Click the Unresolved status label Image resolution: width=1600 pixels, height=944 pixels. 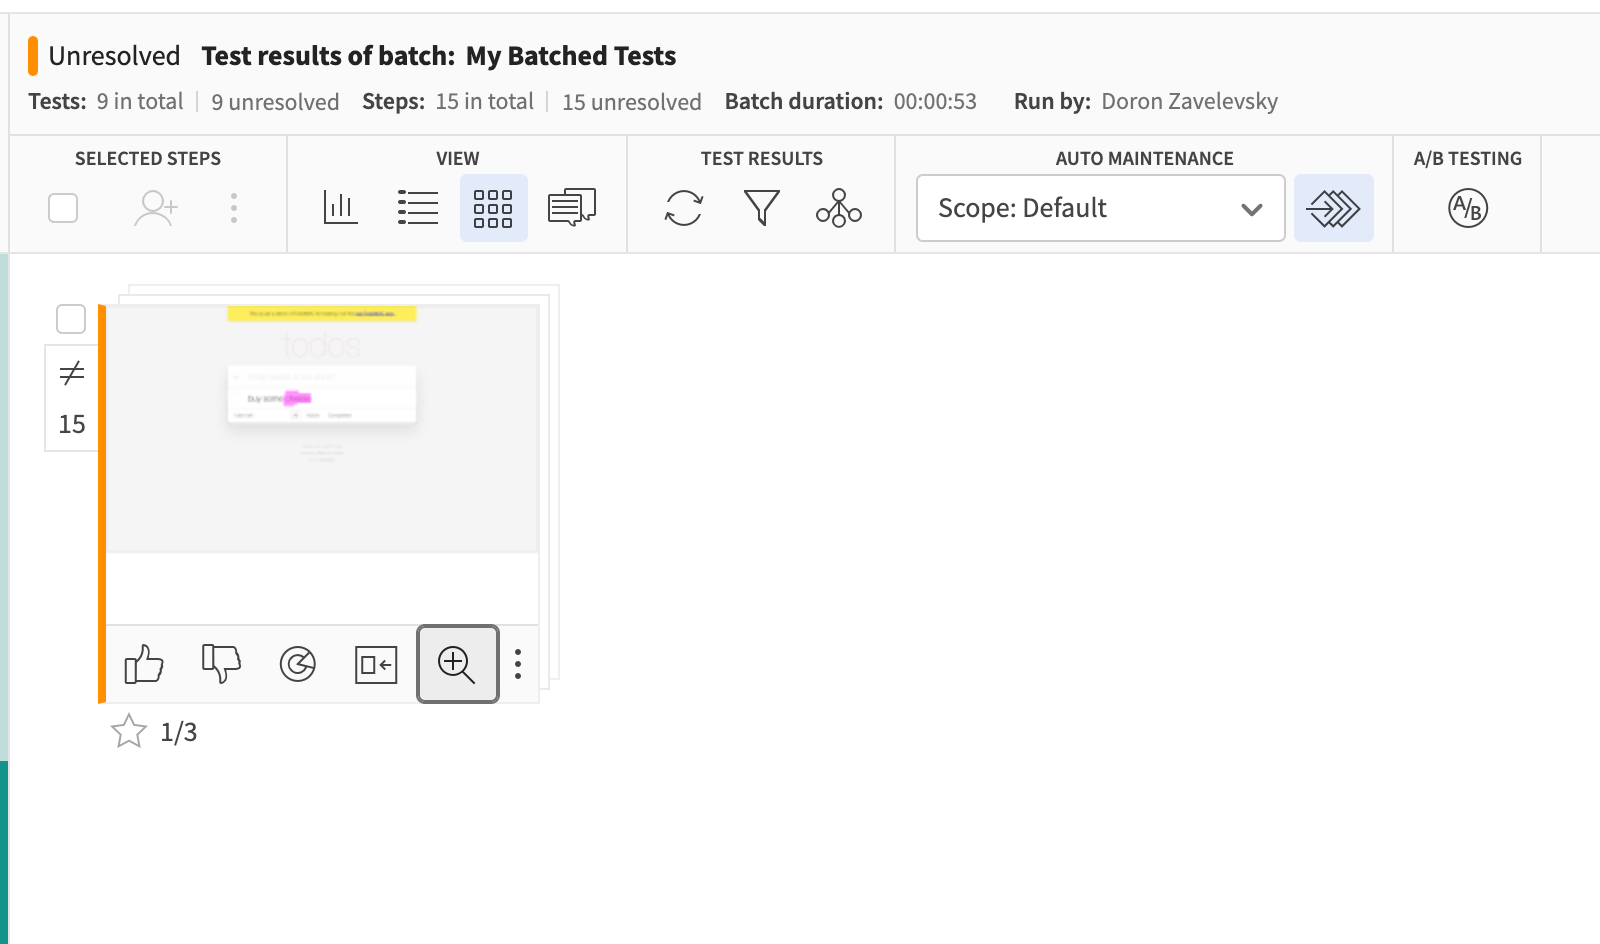pyautogui.click(x=114, y=56)
